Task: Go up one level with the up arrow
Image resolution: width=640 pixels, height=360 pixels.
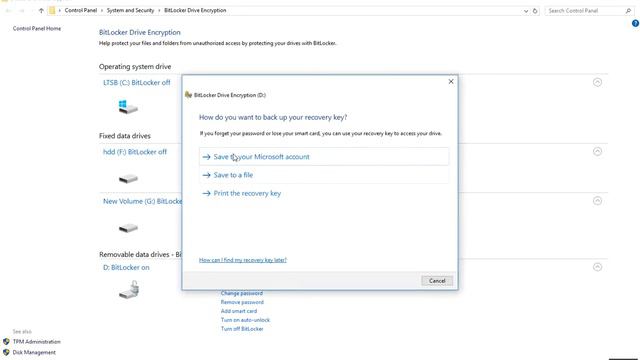Action: click(41, 11)
